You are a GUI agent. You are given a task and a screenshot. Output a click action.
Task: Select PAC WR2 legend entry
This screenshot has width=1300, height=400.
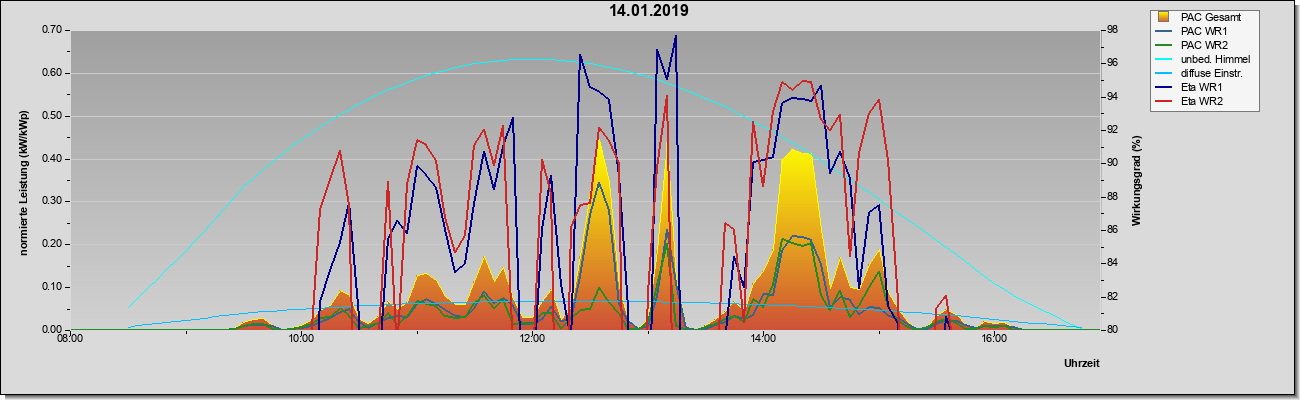pos(1204,45)
